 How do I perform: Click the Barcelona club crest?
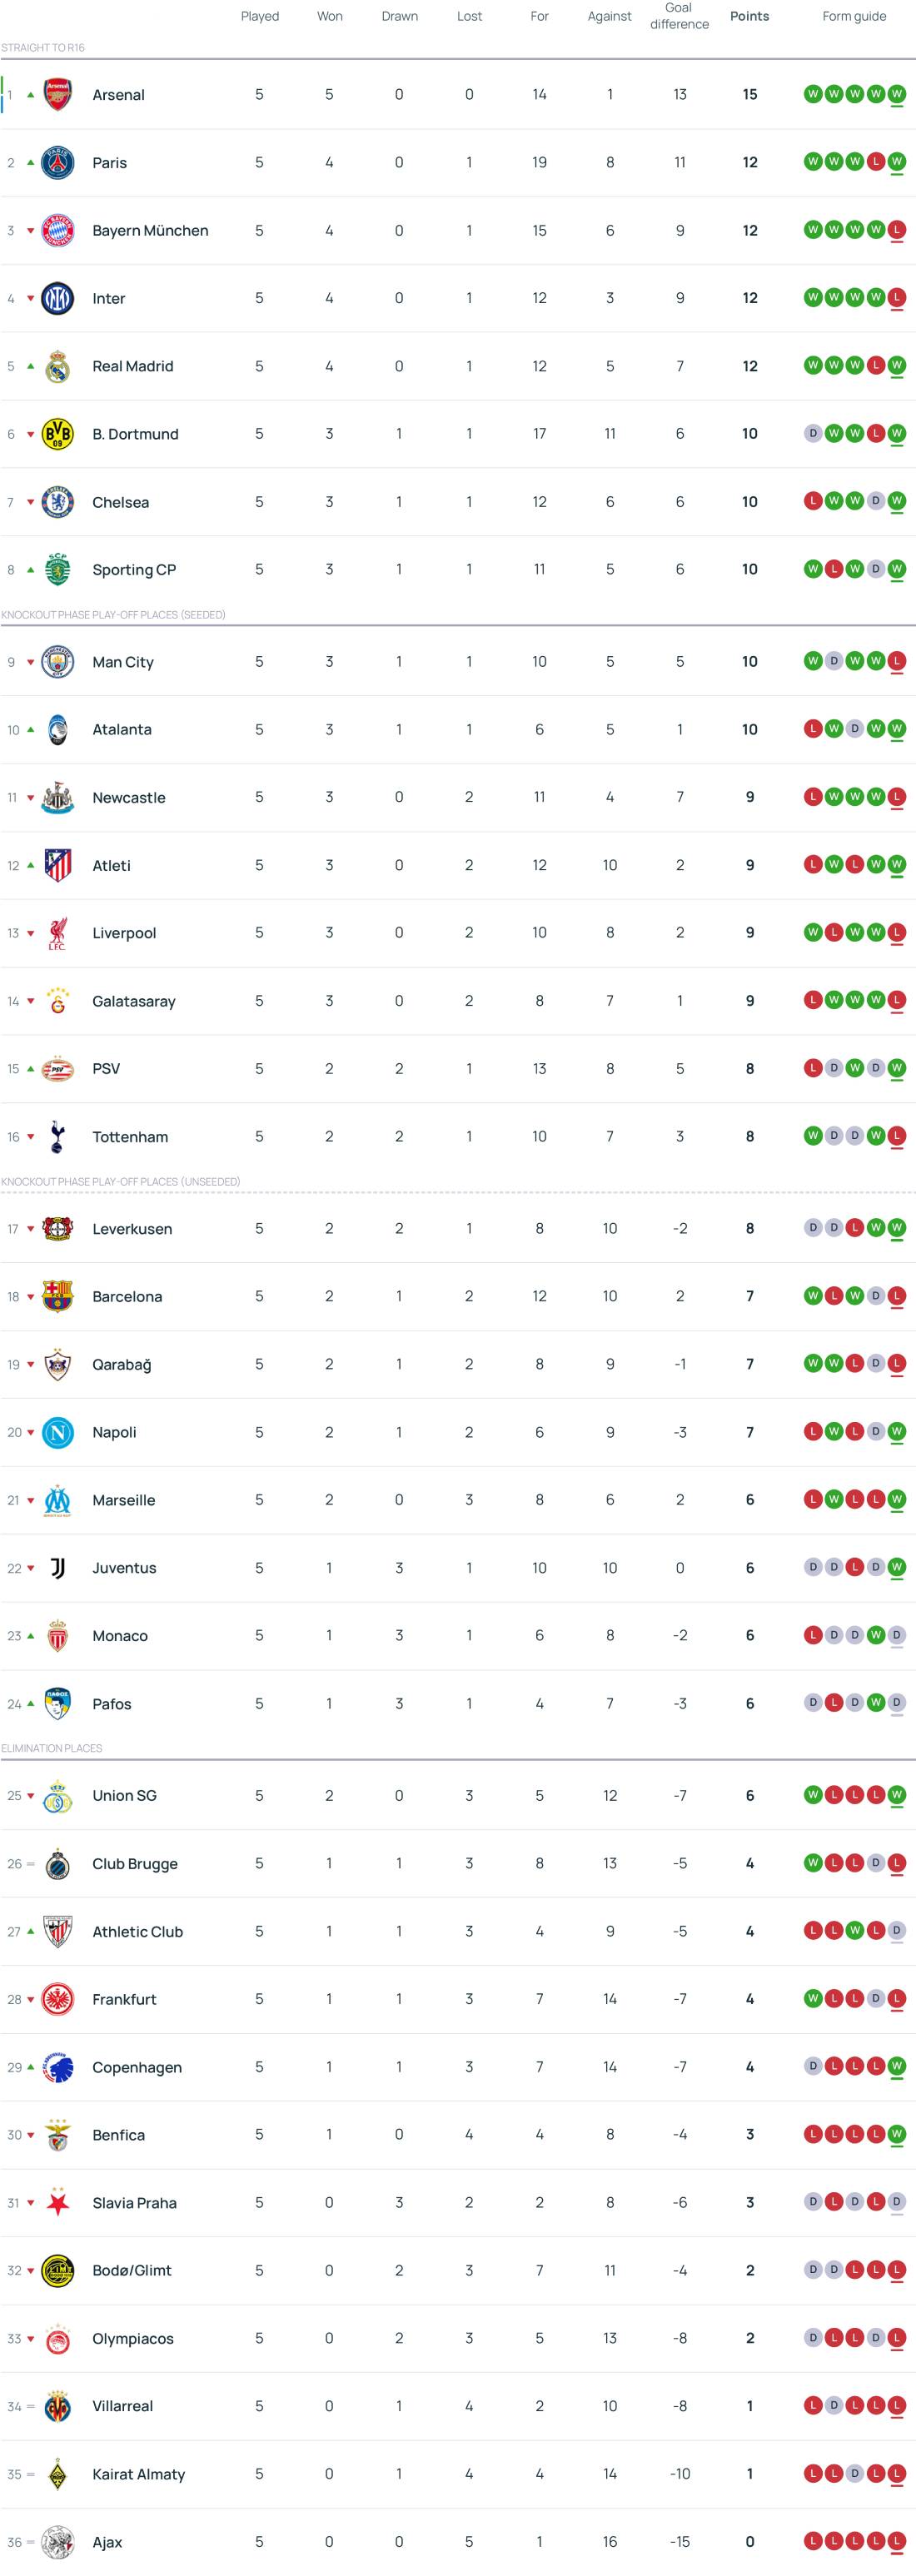coord(58,1296)
